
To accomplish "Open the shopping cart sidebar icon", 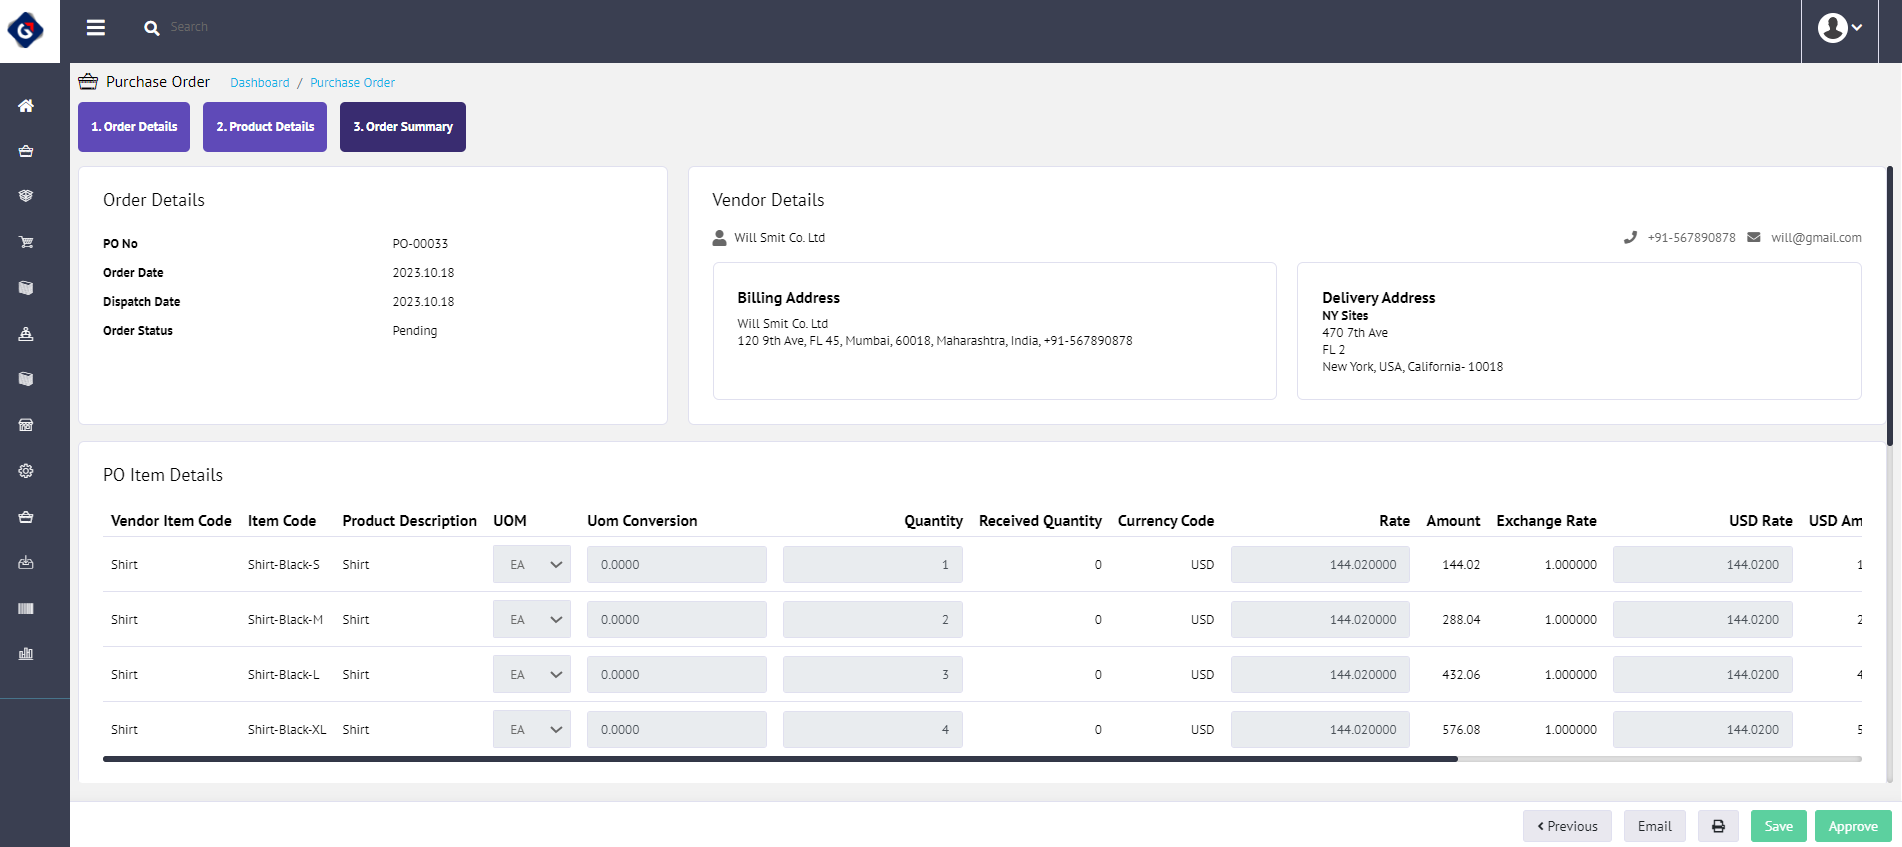I will tap(26, 242).
